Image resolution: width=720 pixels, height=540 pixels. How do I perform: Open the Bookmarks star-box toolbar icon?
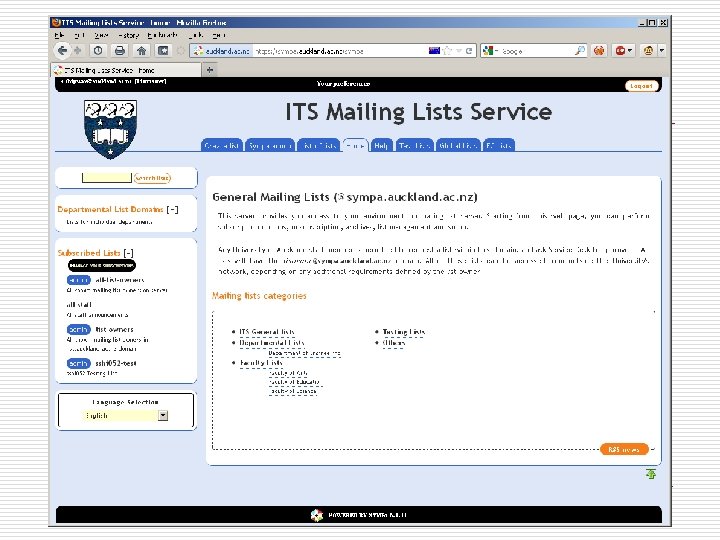tap(163, 51)
